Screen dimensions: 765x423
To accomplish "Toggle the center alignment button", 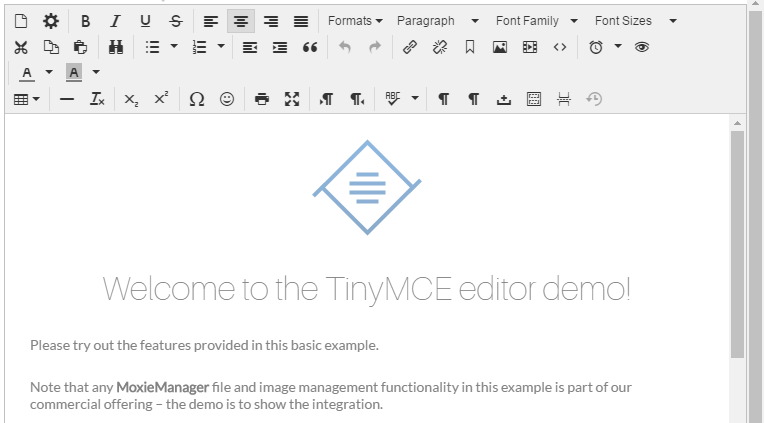I will pos(241,21).
